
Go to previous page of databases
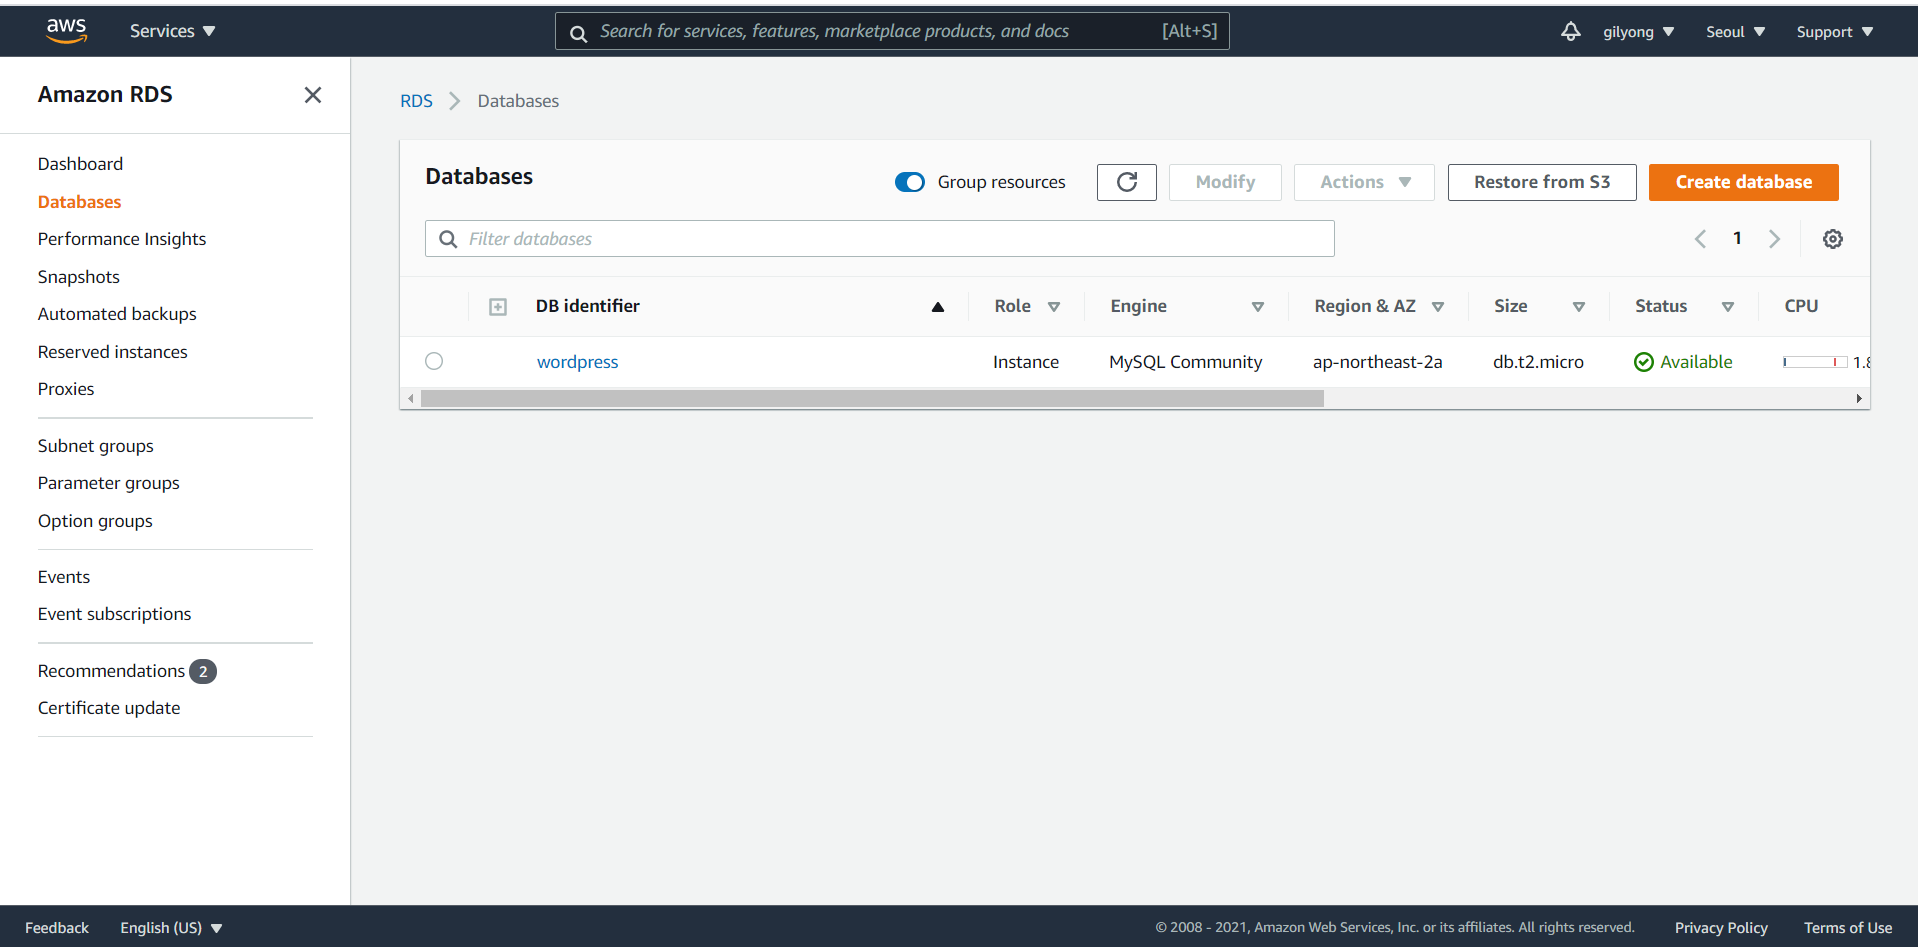pyautogui.click(x=1700, y=239)
